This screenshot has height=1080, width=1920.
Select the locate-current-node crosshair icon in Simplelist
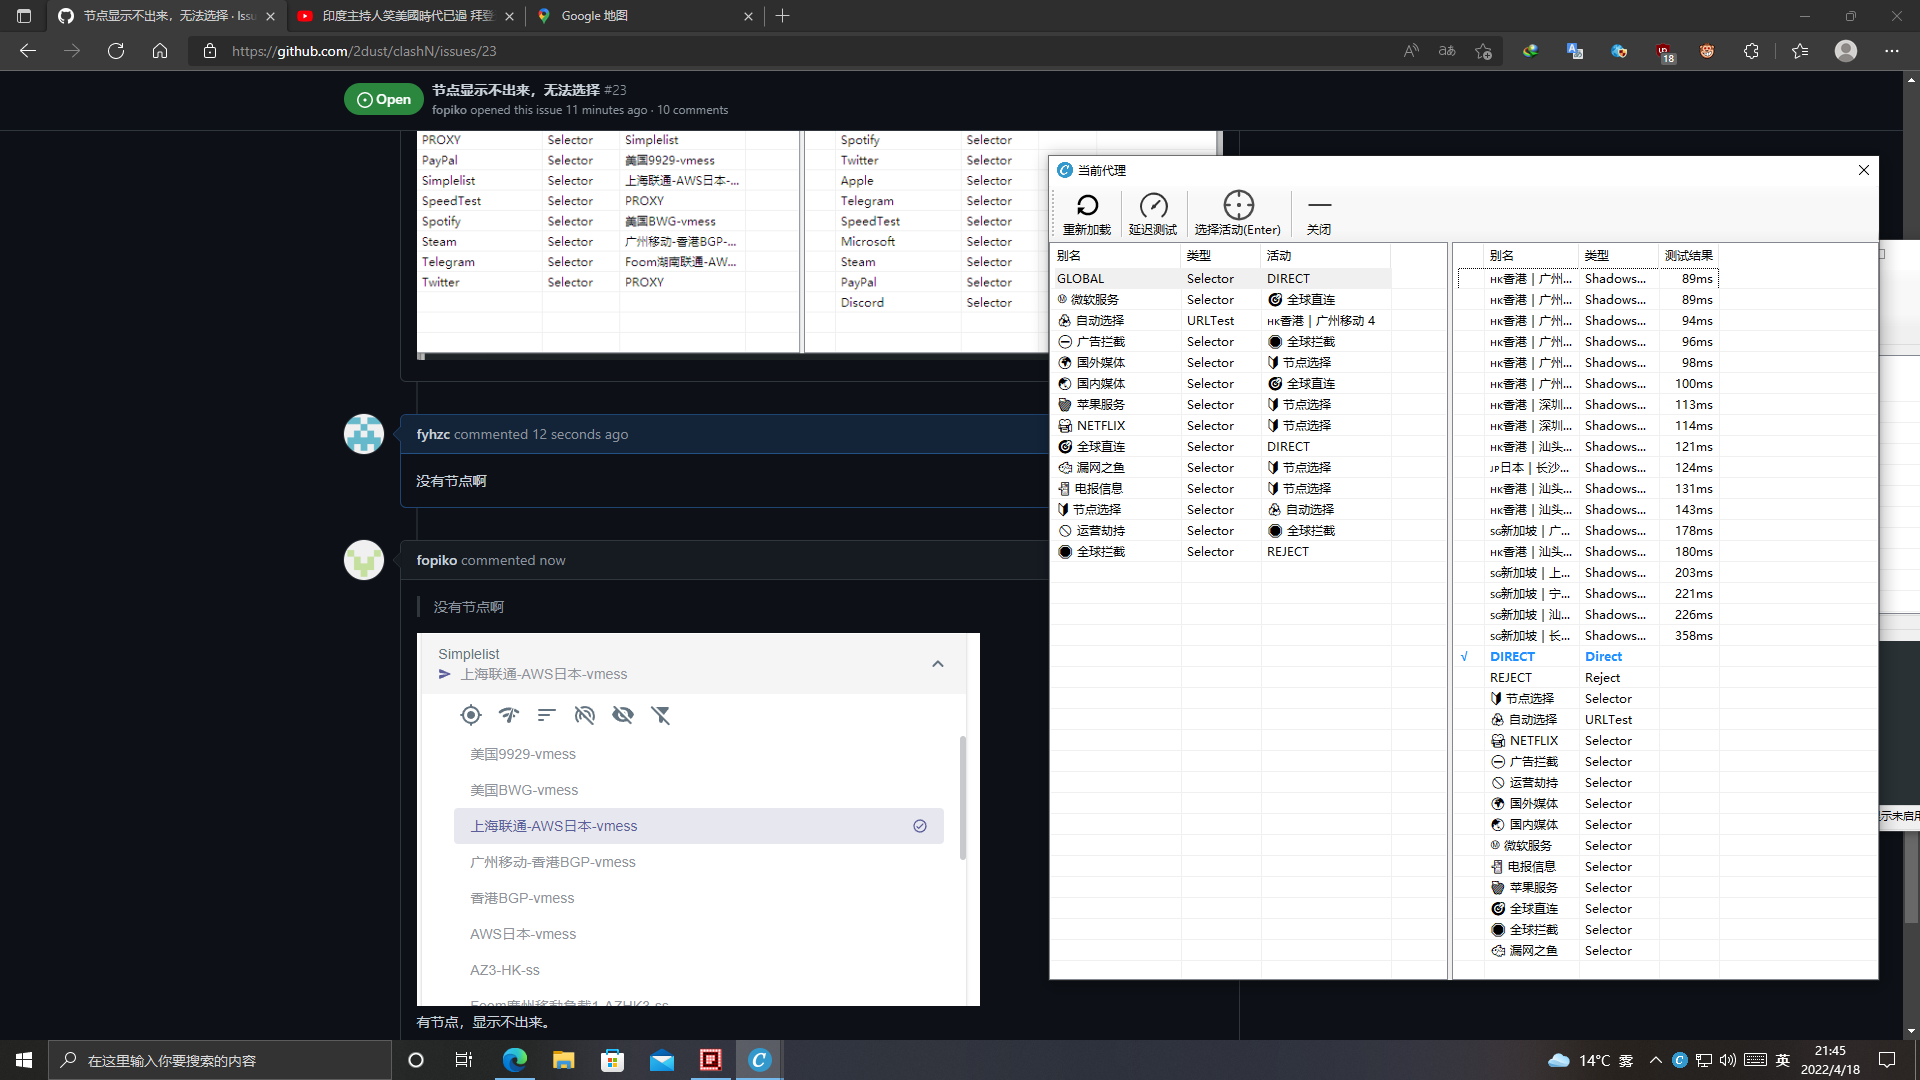[471, 715]
